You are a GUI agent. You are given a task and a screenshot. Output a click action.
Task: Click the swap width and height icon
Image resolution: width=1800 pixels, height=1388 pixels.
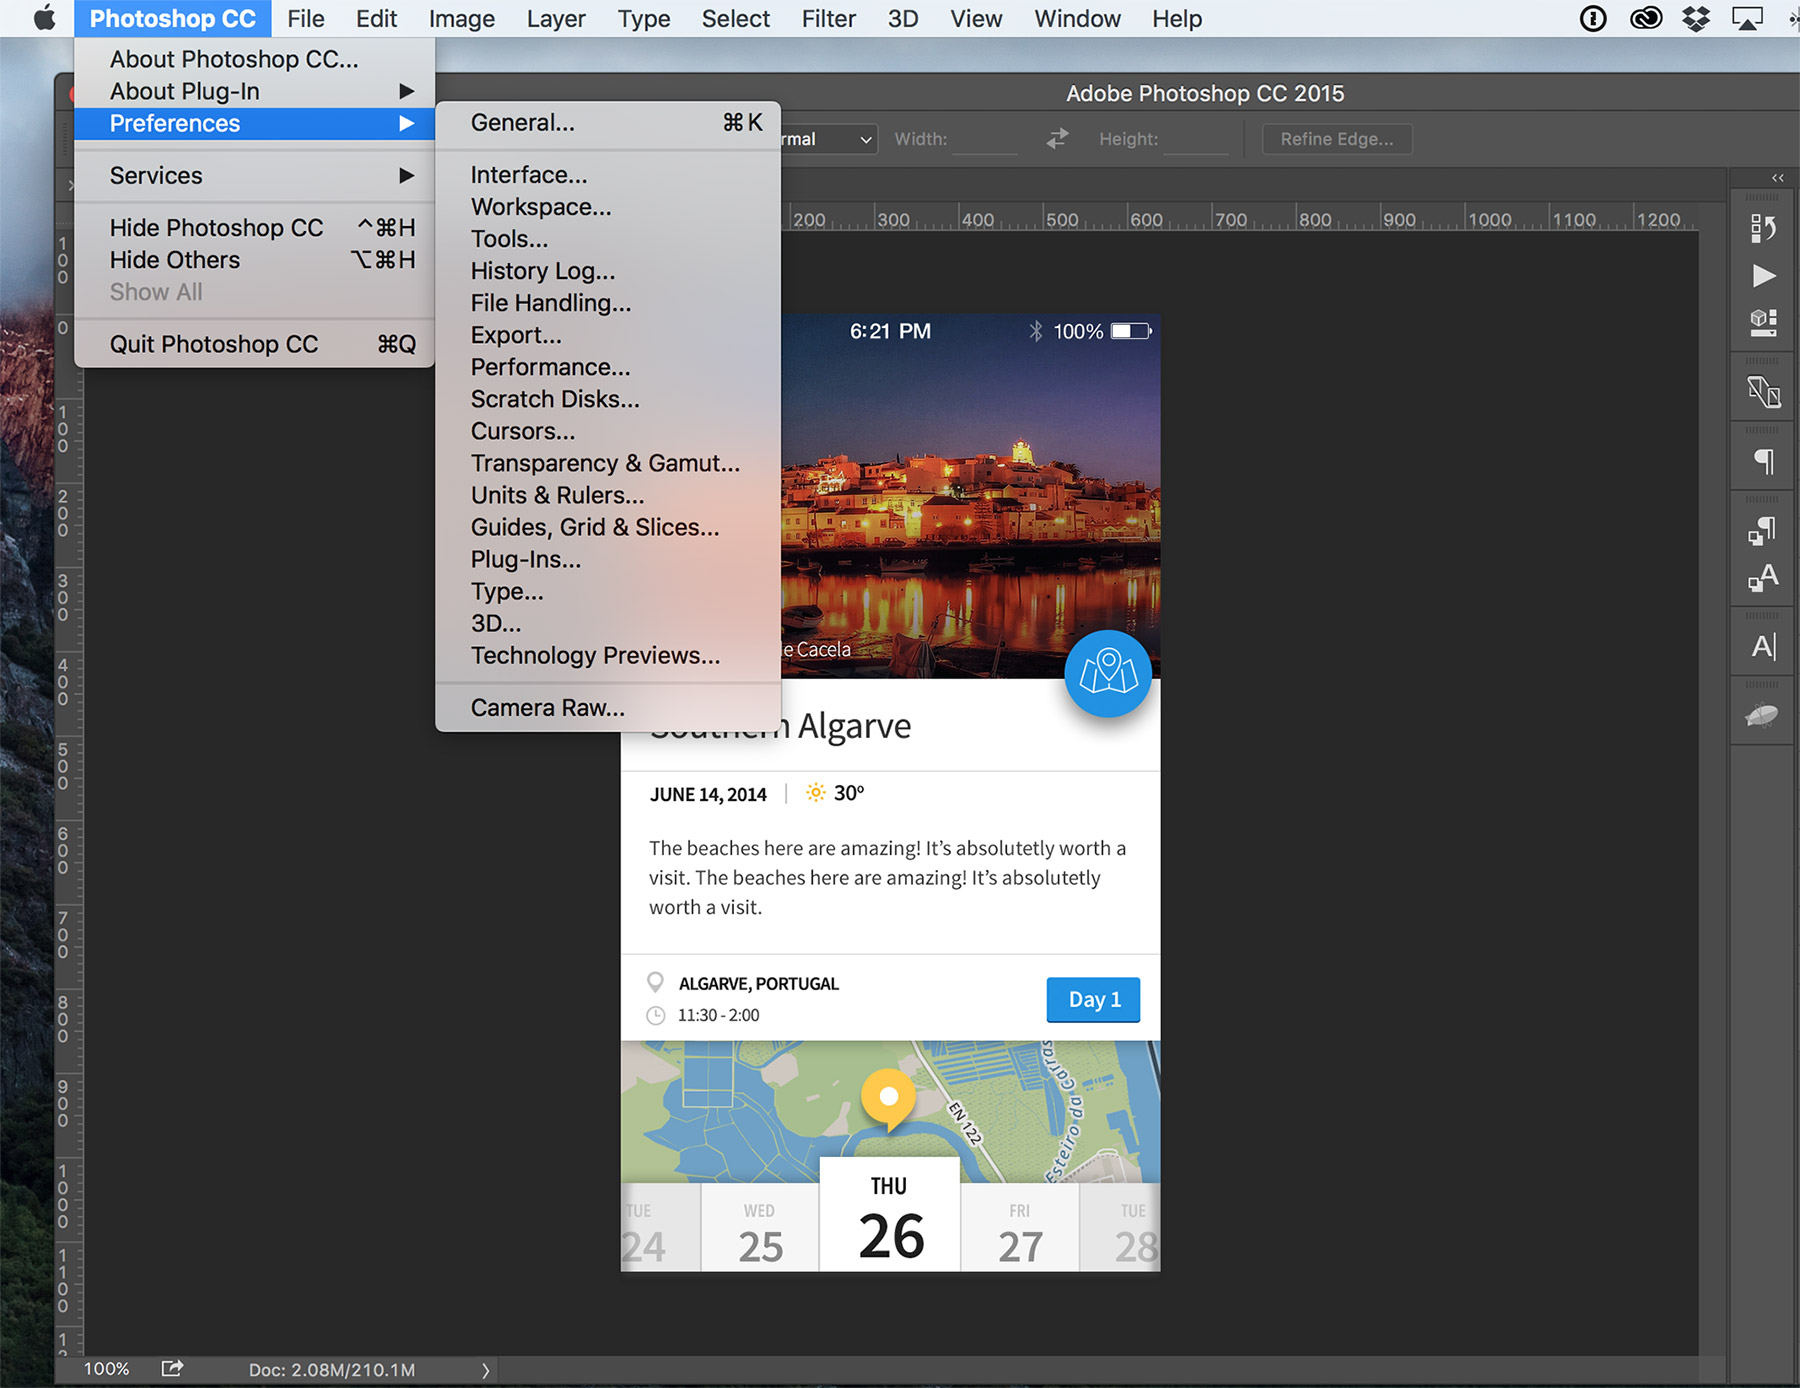[x=1057, y=139]
